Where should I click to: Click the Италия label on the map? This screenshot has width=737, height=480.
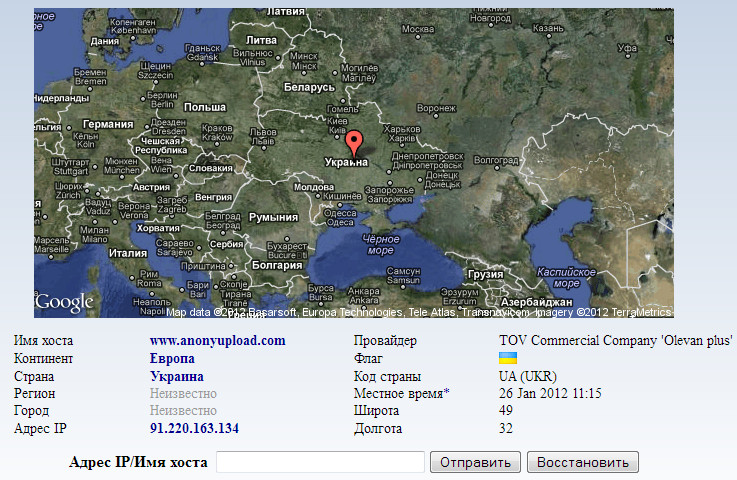[128, 253]
